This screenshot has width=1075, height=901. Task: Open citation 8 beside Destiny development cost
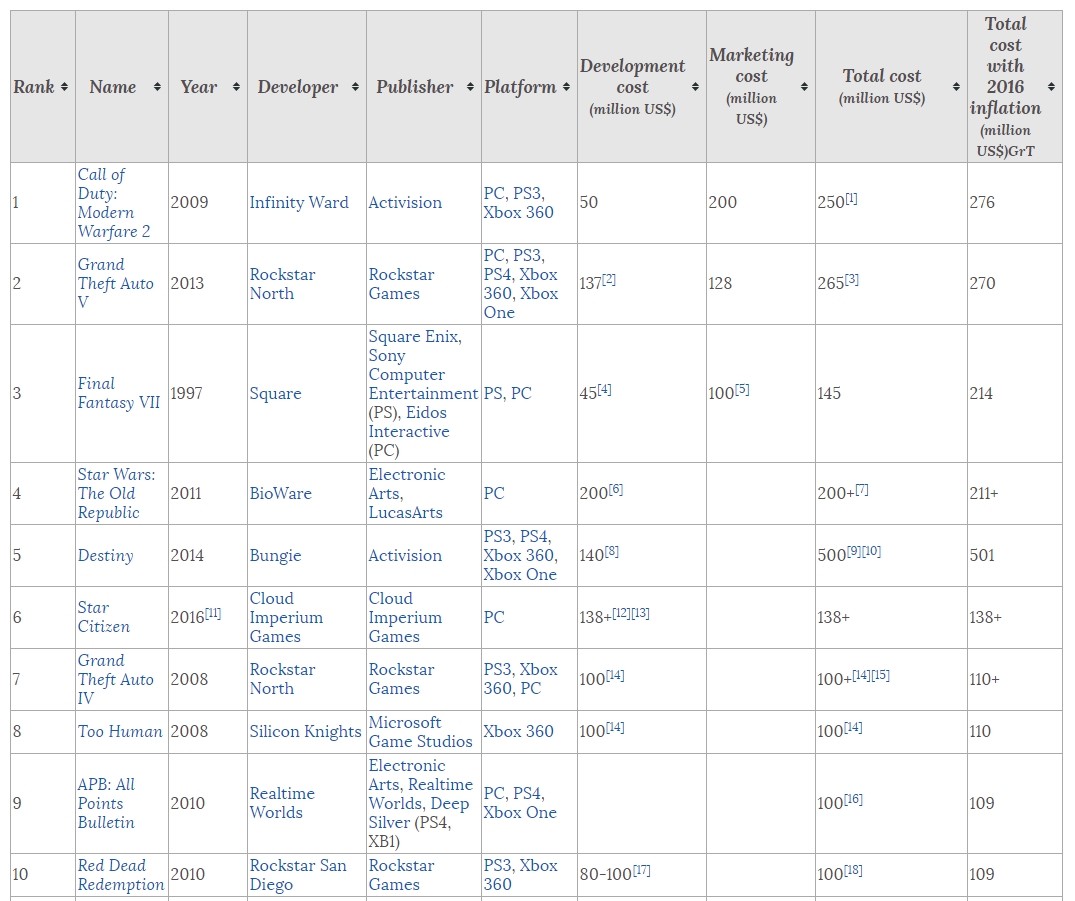(x=611, y=552)
